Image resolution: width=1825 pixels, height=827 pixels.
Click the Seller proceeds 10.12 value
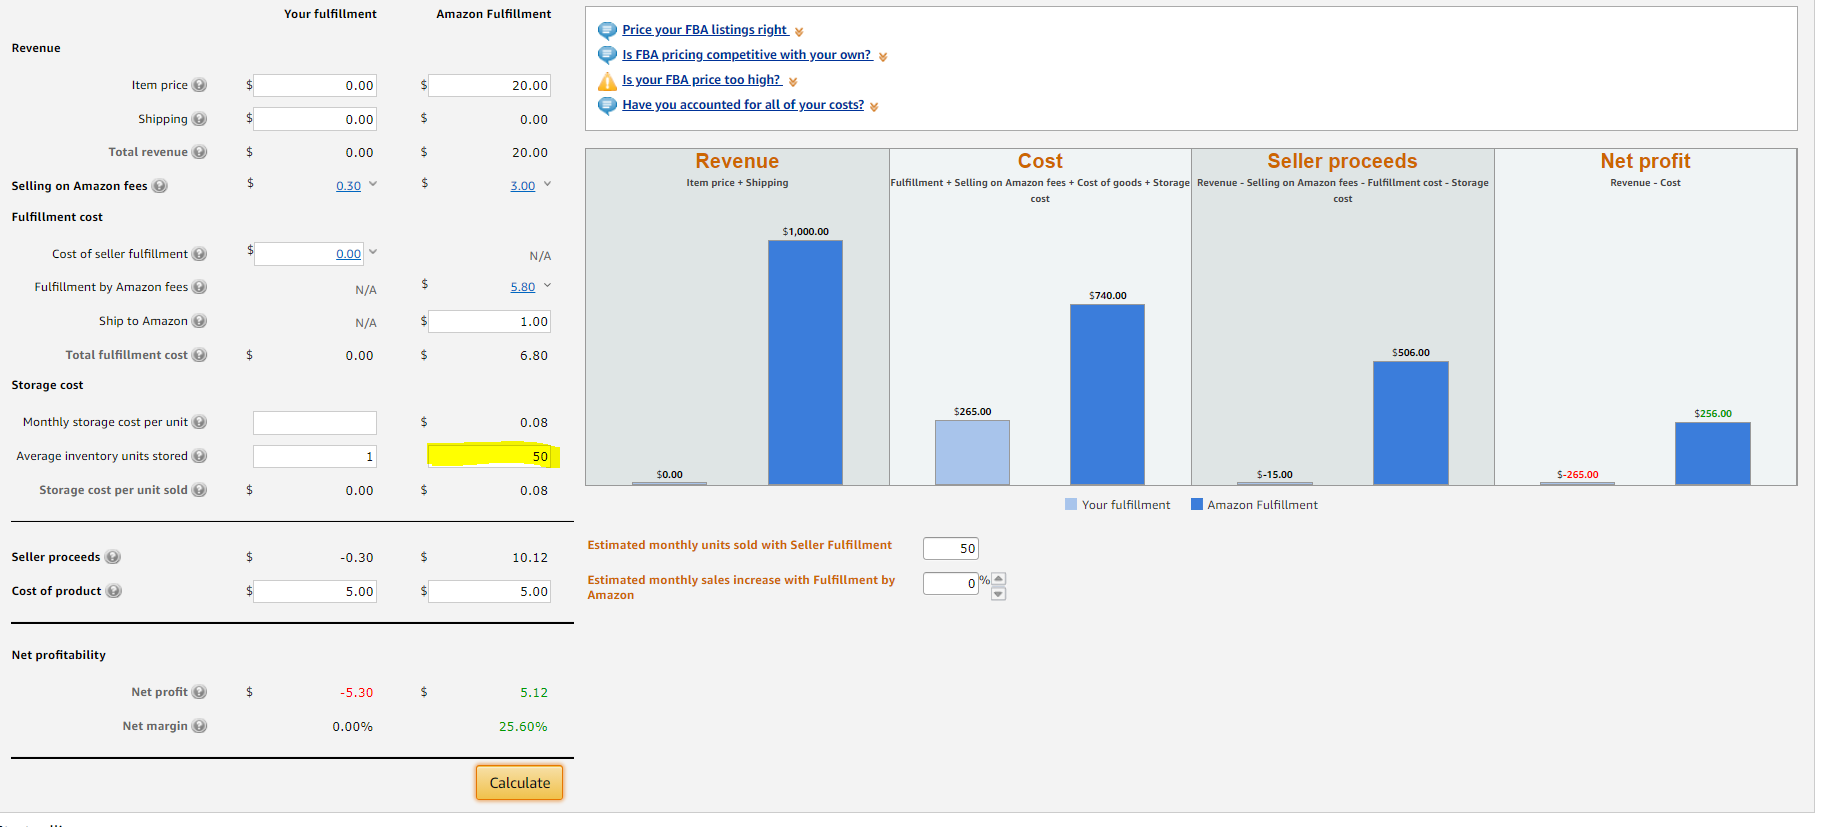tap(530, 558)
